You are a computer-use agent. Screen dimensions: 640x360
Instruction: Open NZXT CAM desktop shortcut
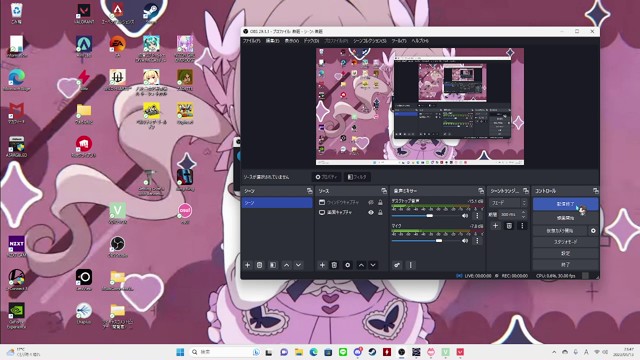(17, 247)
